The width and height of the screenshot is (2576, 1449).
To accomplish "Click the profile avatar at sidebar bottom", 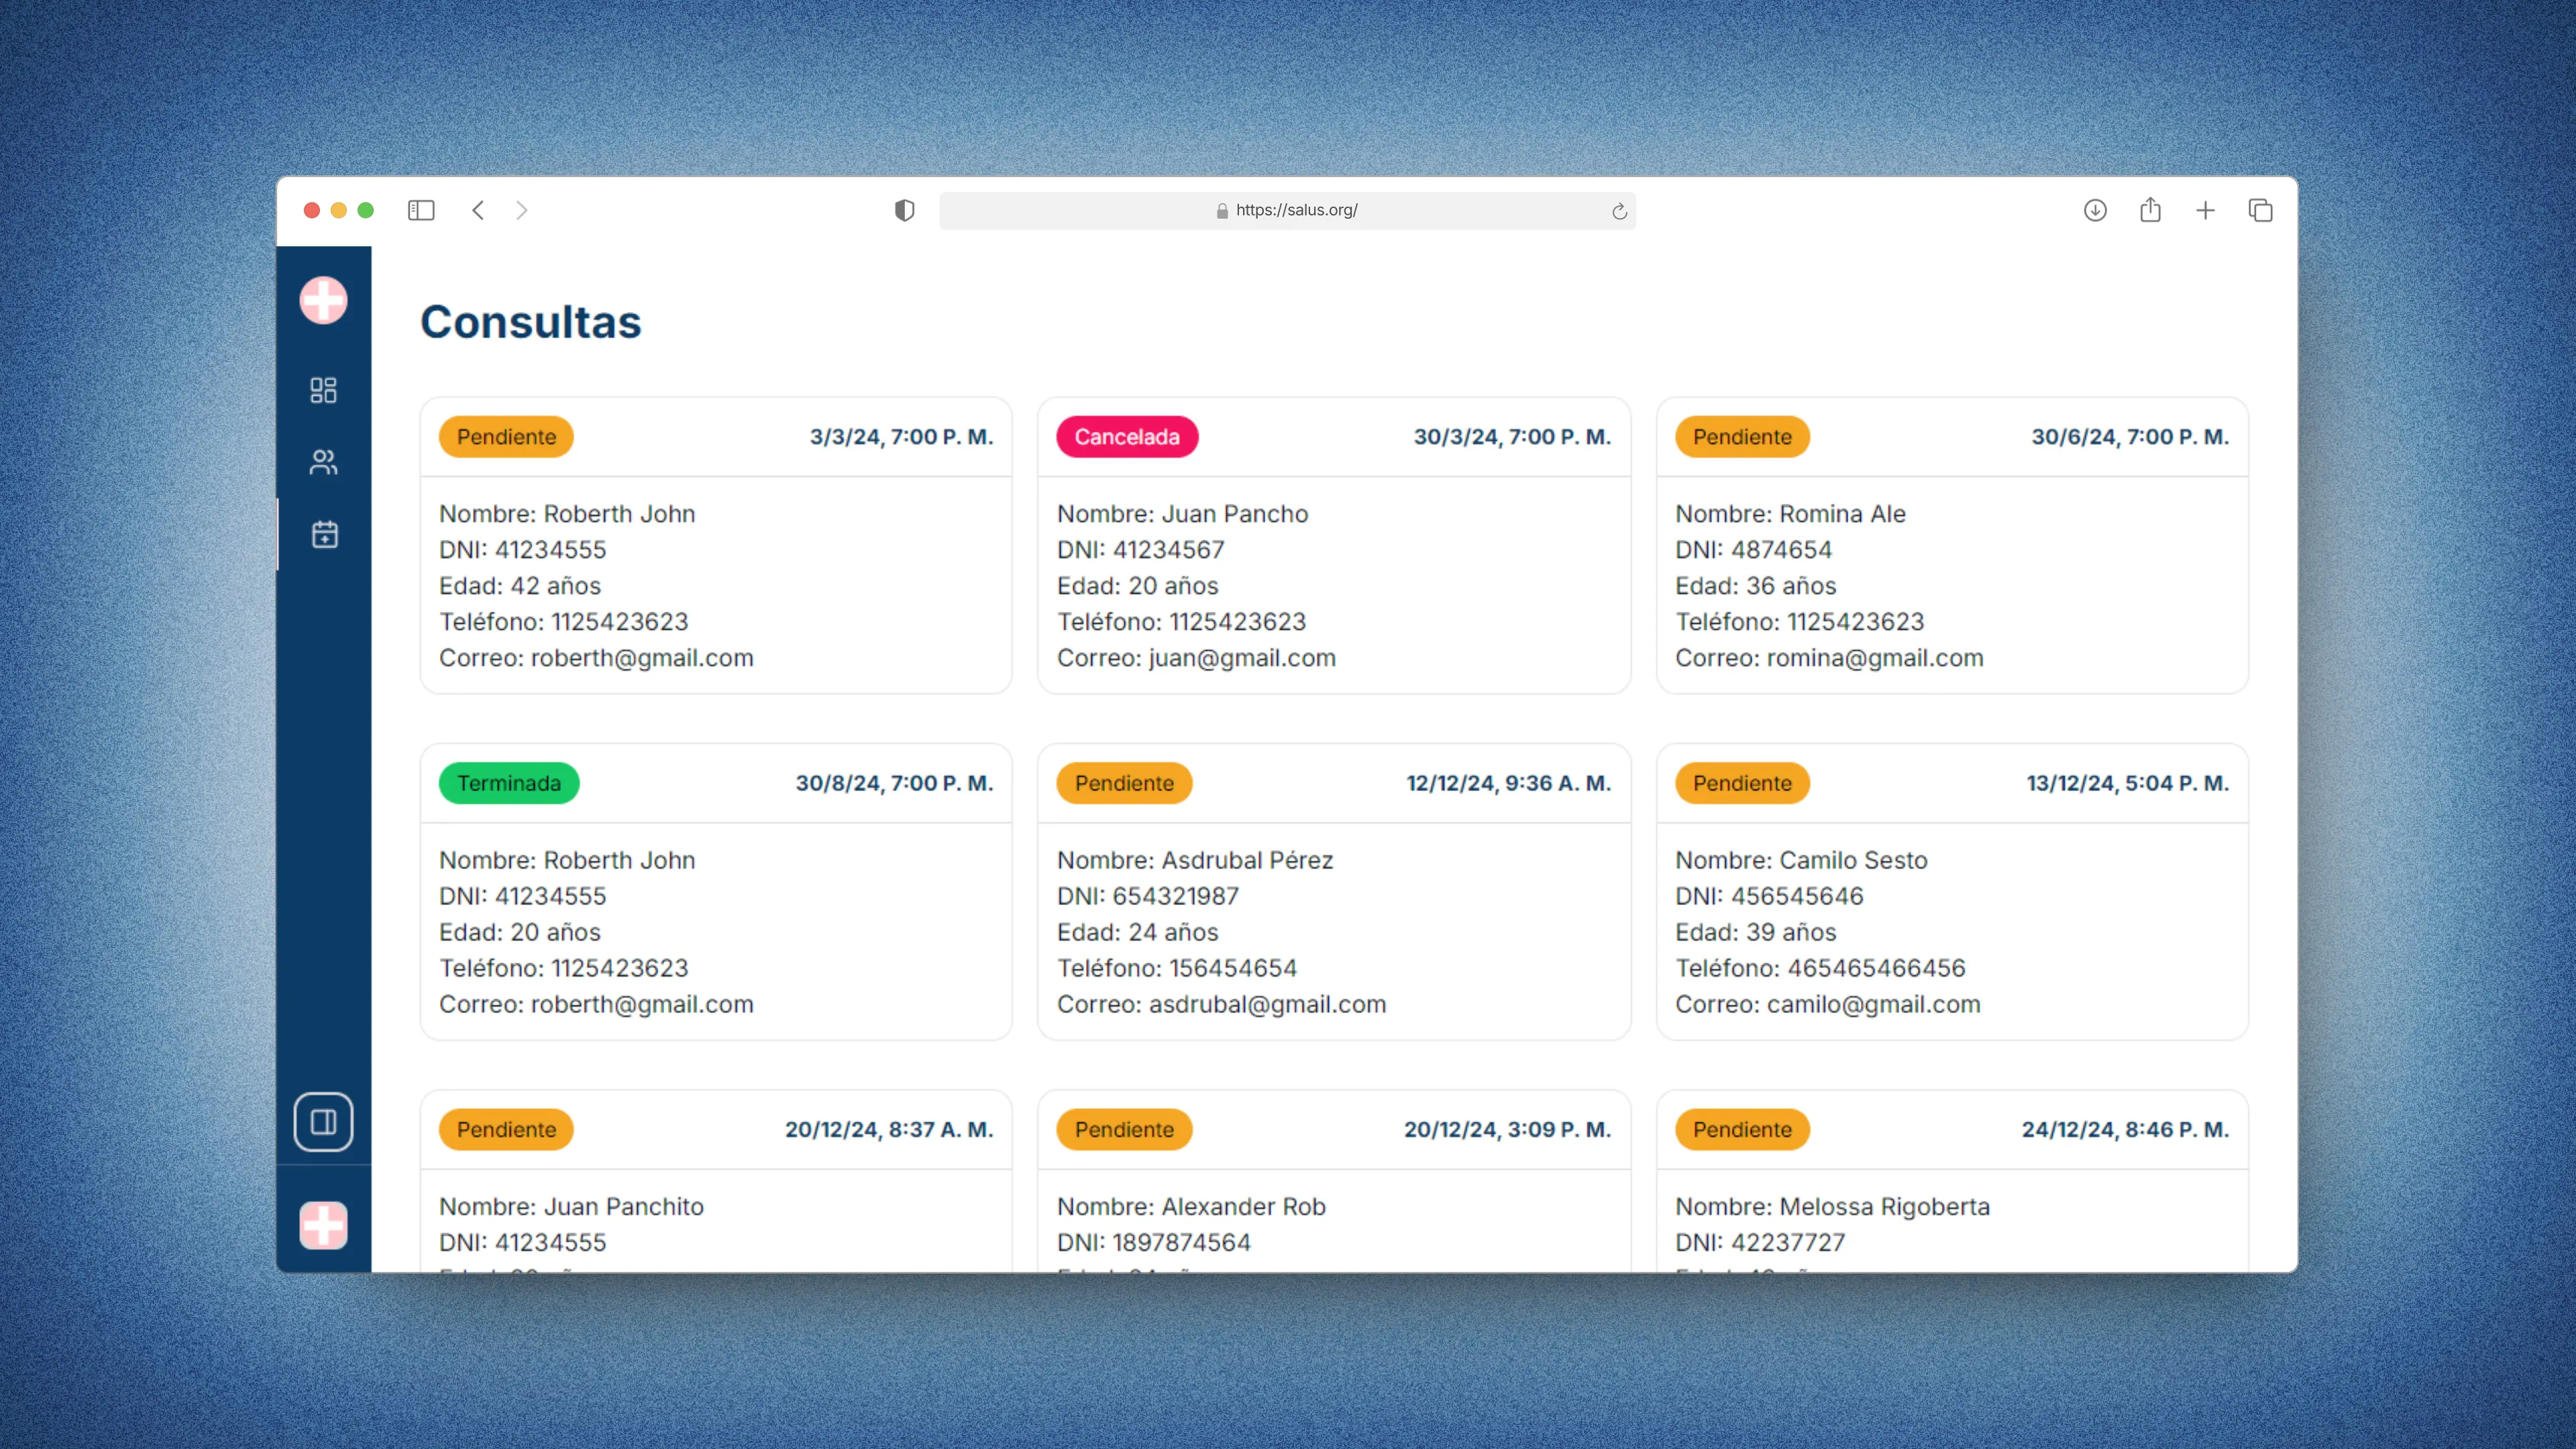I will click(323, 1225).
